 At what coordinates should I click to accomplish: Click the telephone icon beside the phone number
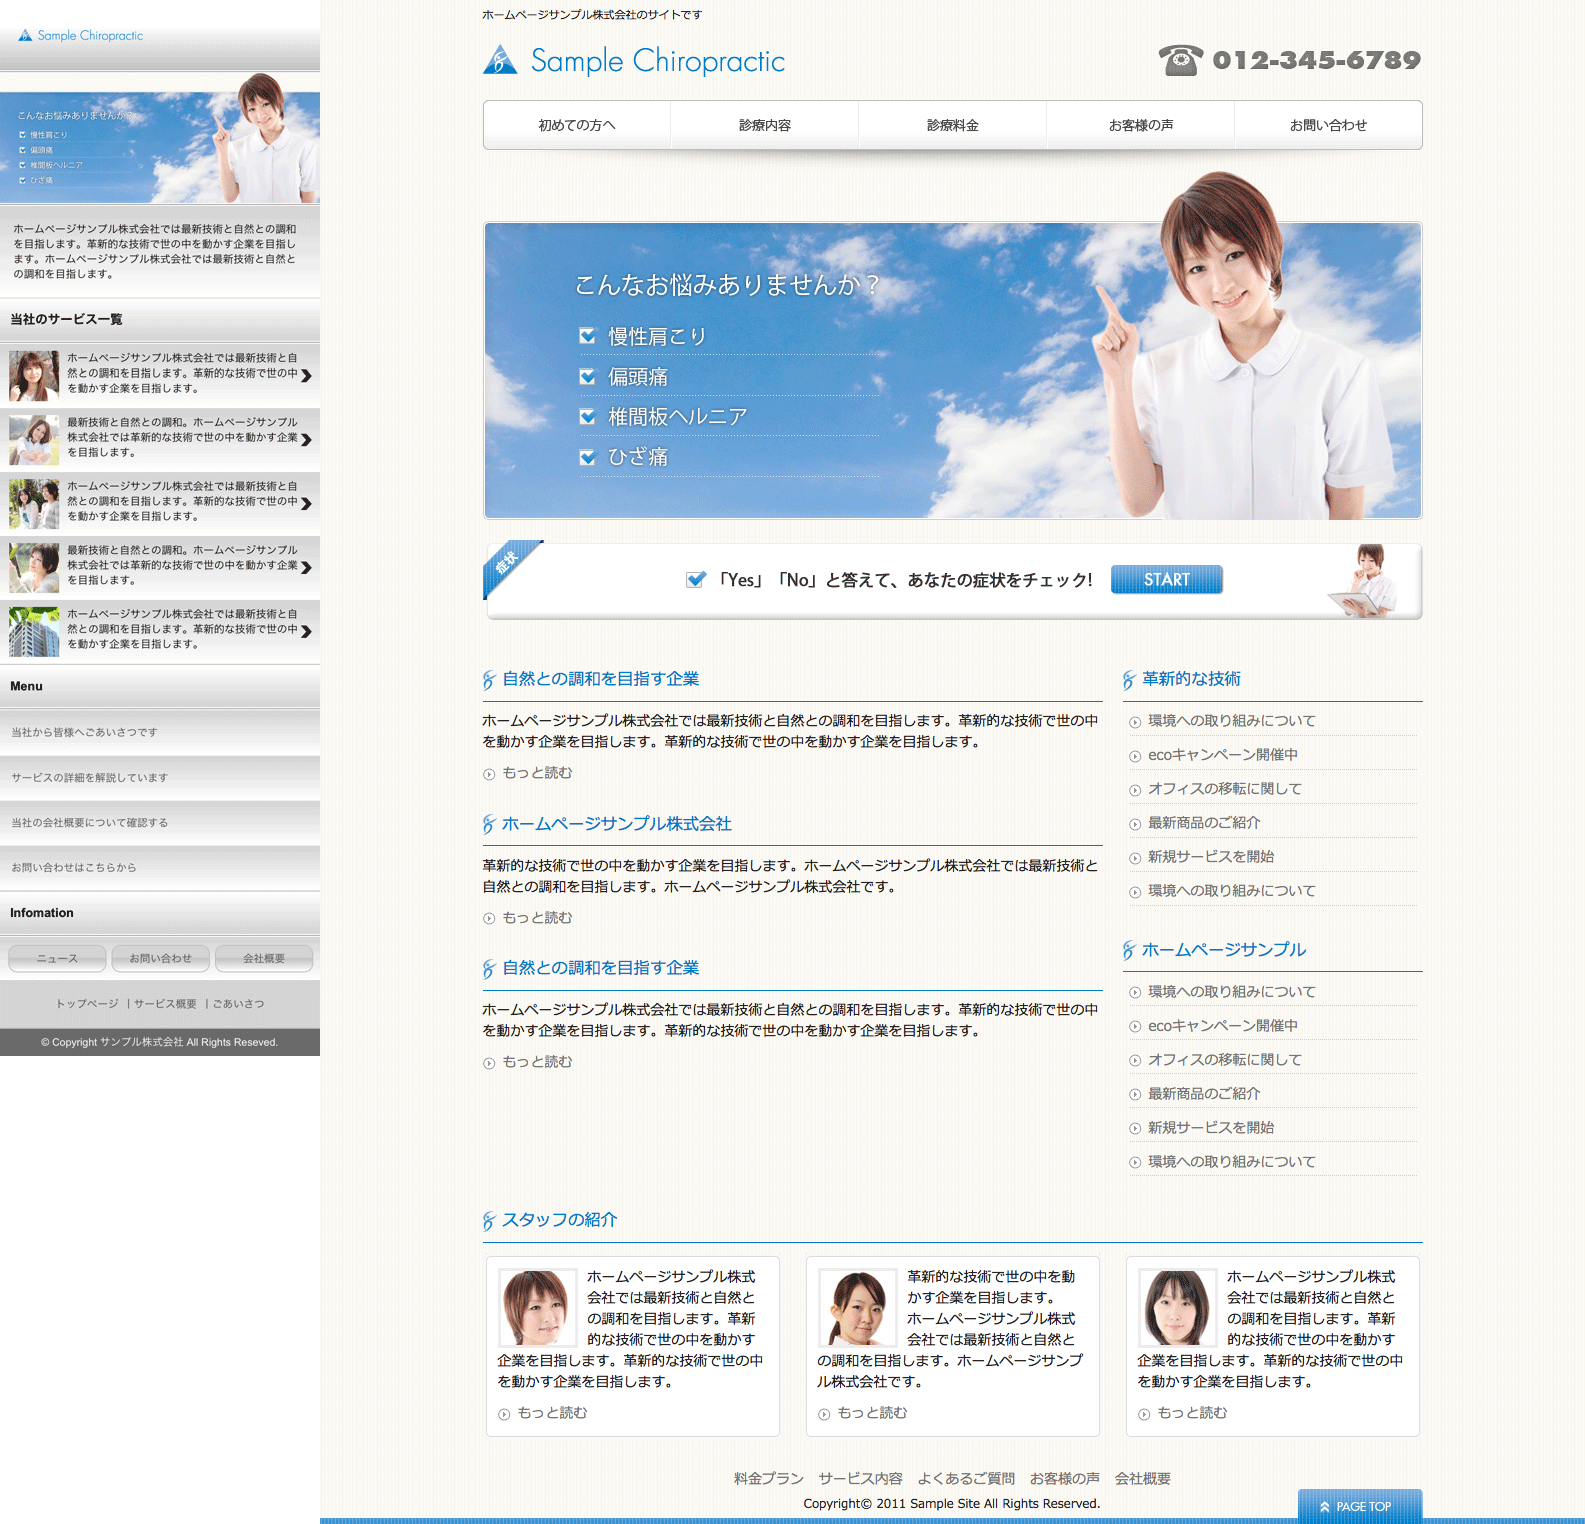point(1180,60)
